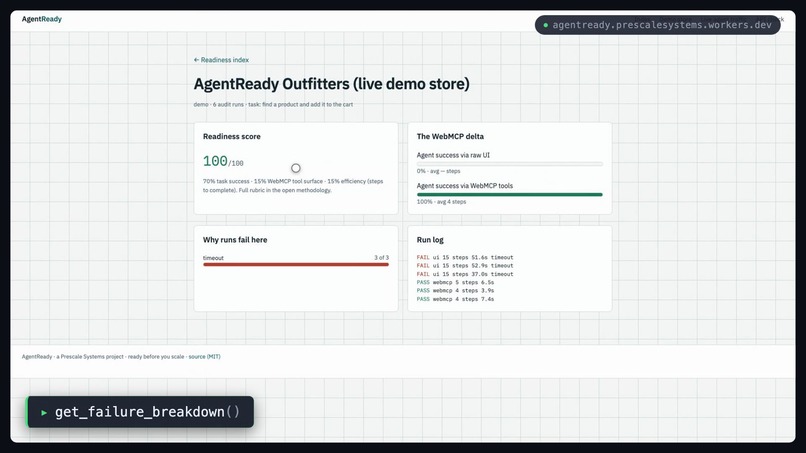Click the AgentReady Outfitters page heading
806x453 pixels.
[x=332, y=84]
